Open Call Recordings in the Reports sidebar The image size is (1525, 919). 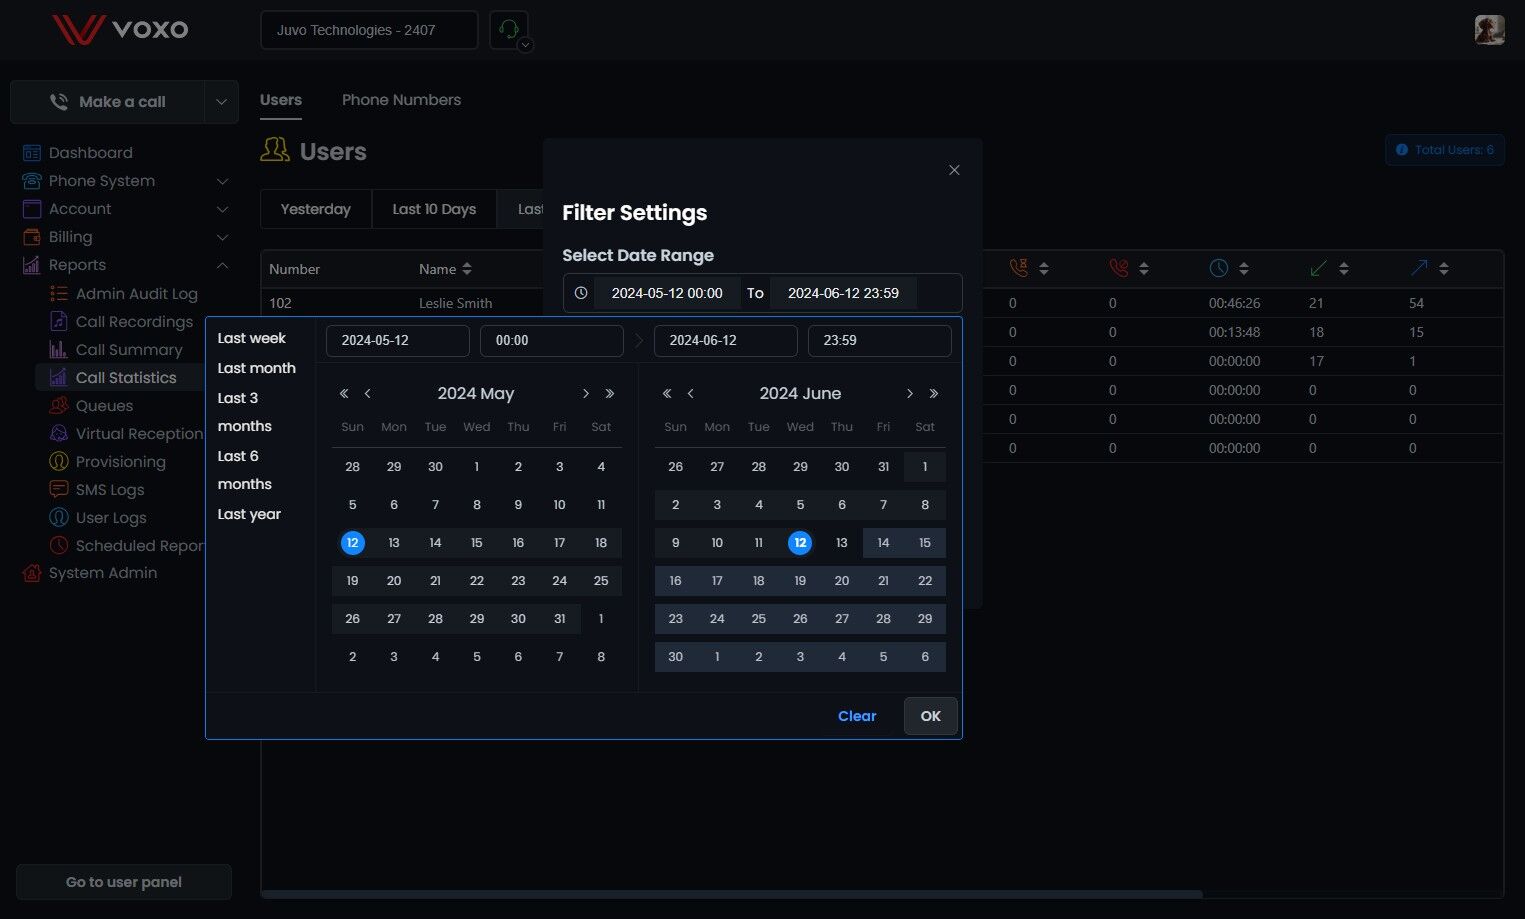point(134,322)
